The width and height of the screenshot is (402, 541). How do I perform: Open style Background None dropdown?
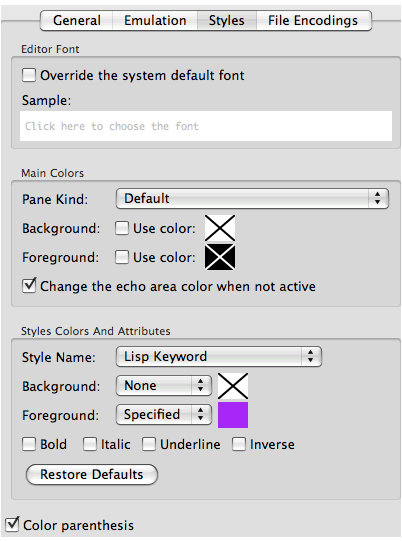tap(164, 385)
